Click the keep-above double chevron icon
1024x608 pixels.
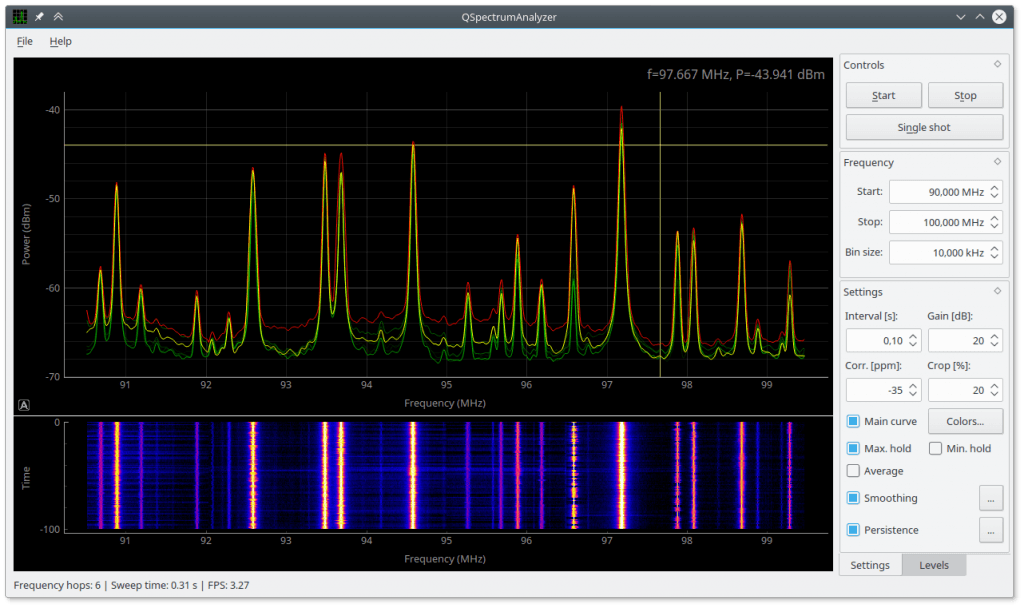[x=58, y=17]
